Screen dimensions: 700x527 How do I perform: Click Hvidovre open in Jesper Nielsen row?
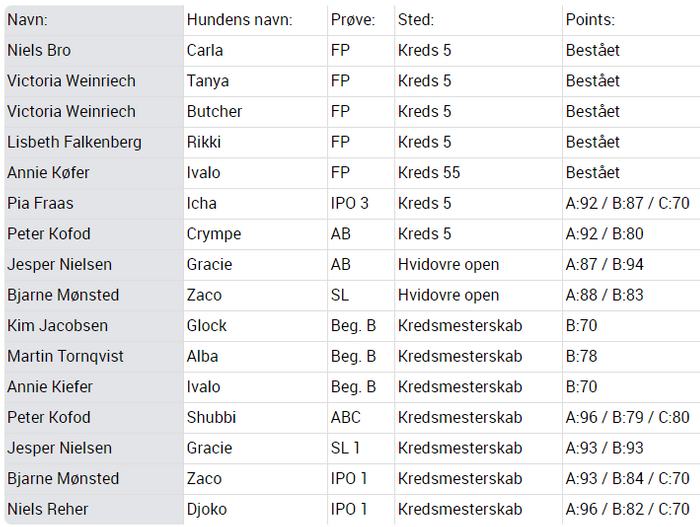point(448,264)
